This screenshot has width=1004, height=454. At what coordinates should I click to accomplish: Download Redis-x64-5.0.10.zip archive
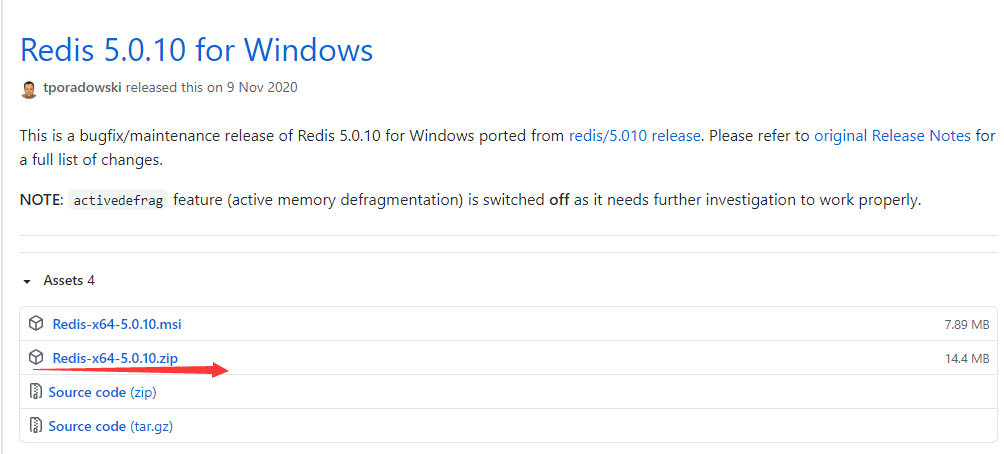[115, 358]
